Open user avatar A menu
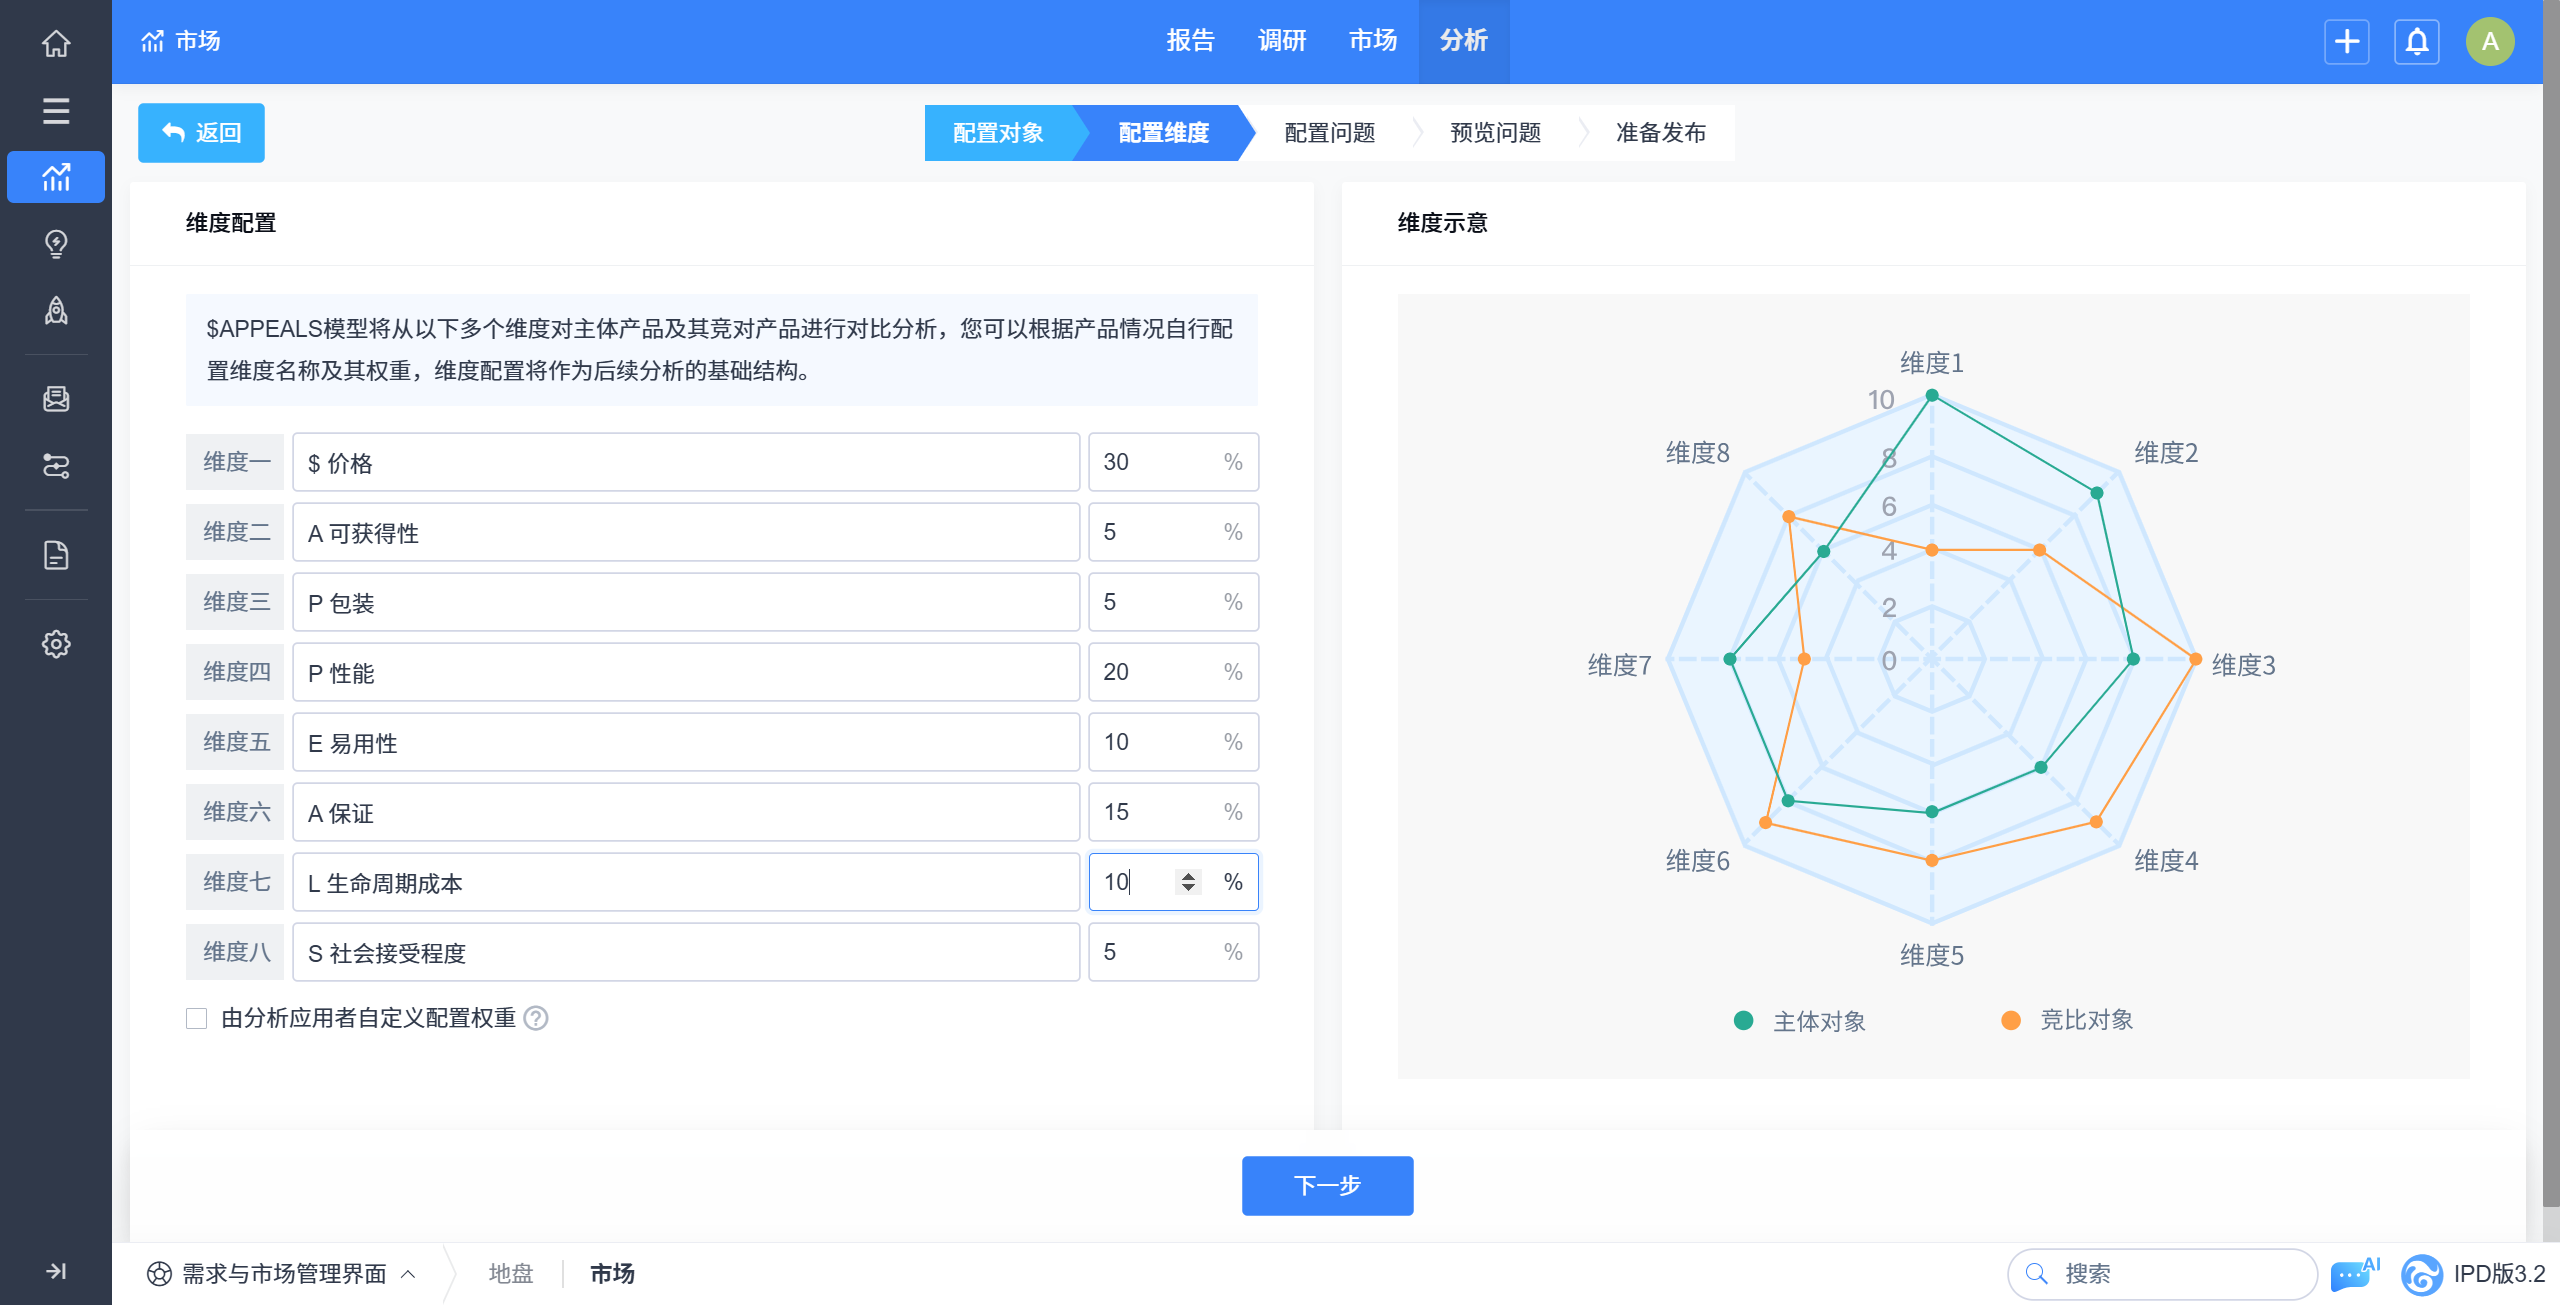The height and width of the screenshot is (1305, 2560). (x=2490, y=42)
